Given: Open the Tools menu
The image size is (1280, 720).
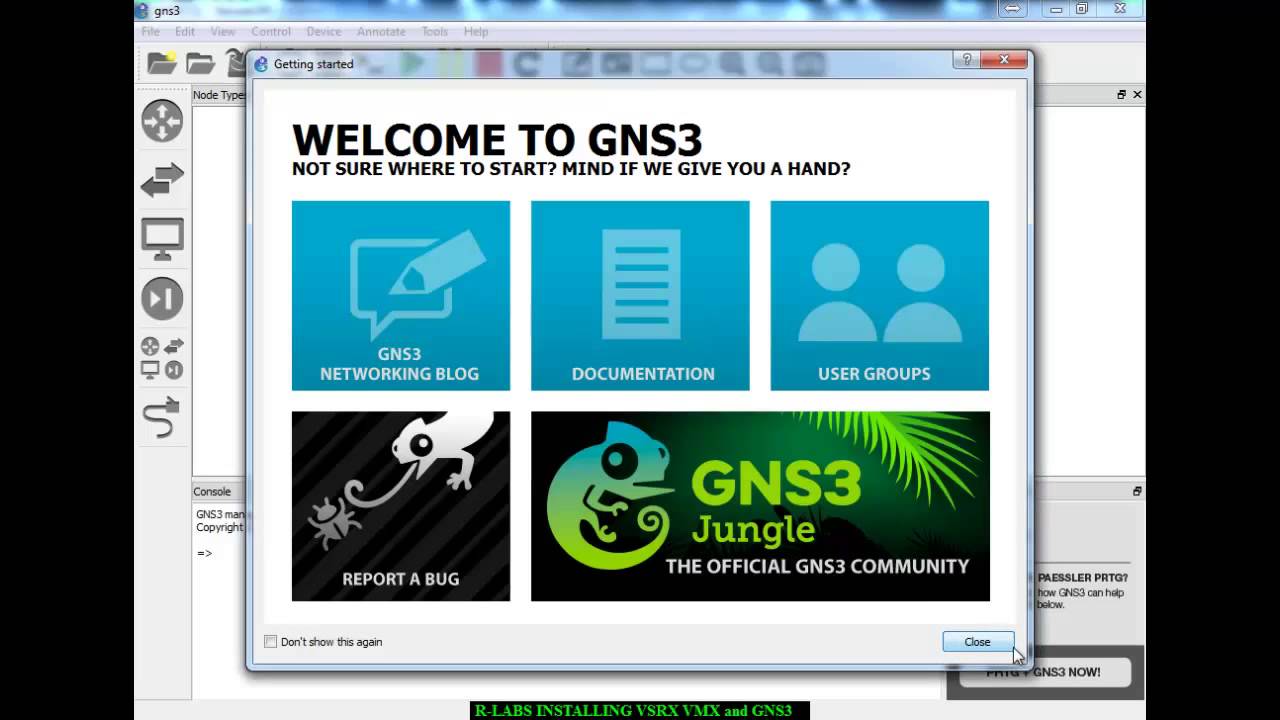Looking at the screenshot, I should click(x=434, y=31).
